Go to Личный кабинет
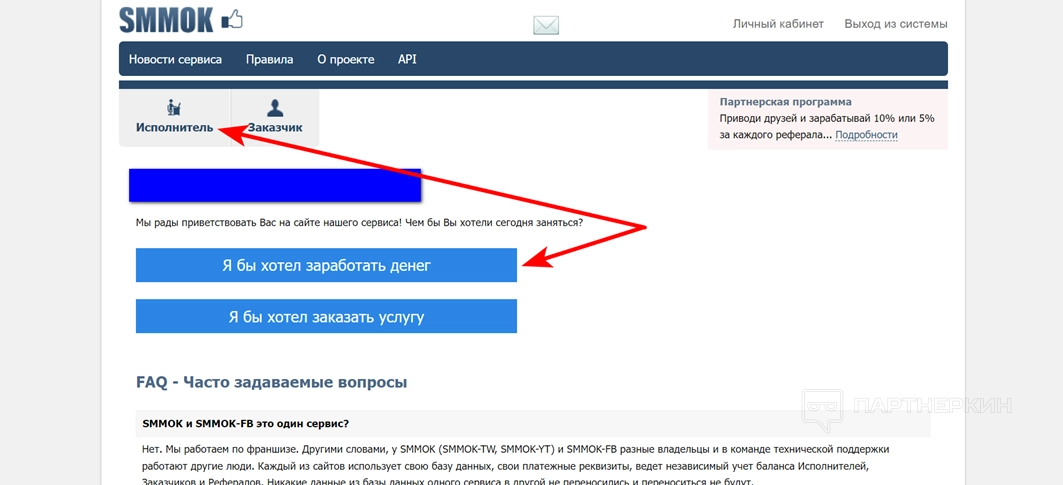The height and width of the screenshot is (485, 1063). click(778, 24)
